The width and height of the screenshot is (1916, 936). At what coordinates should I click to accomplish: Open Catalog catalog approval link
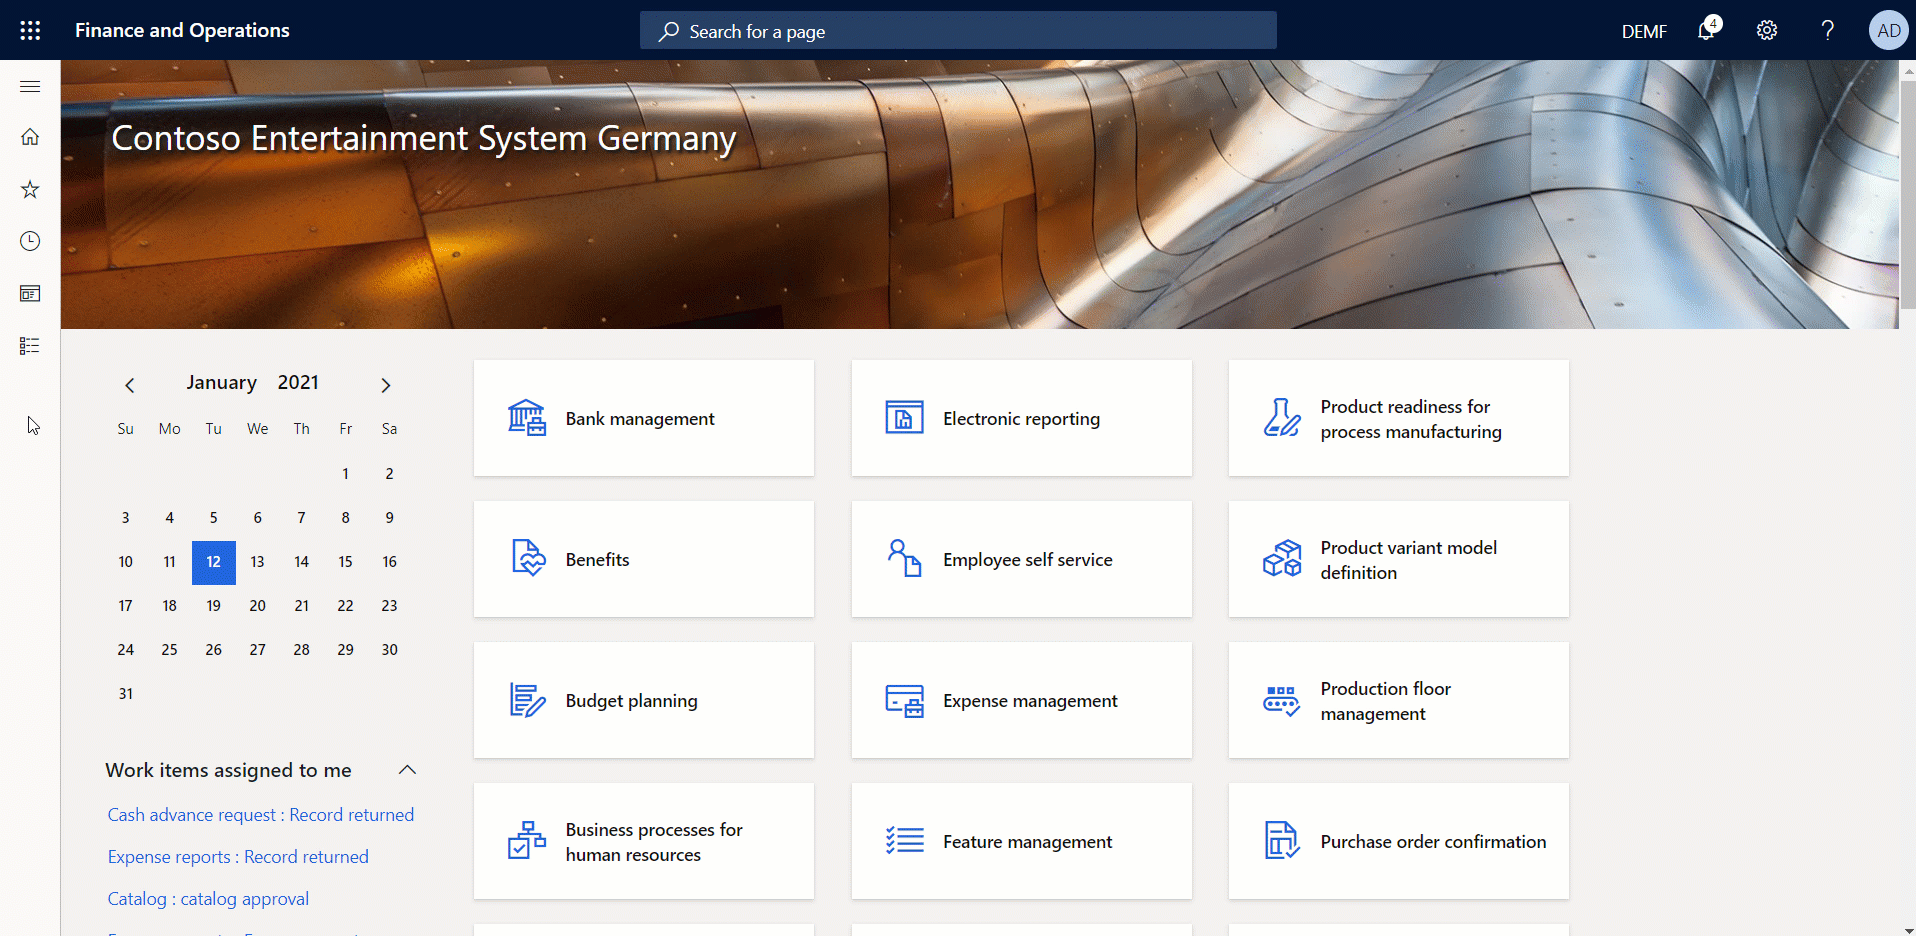[208, 899]
